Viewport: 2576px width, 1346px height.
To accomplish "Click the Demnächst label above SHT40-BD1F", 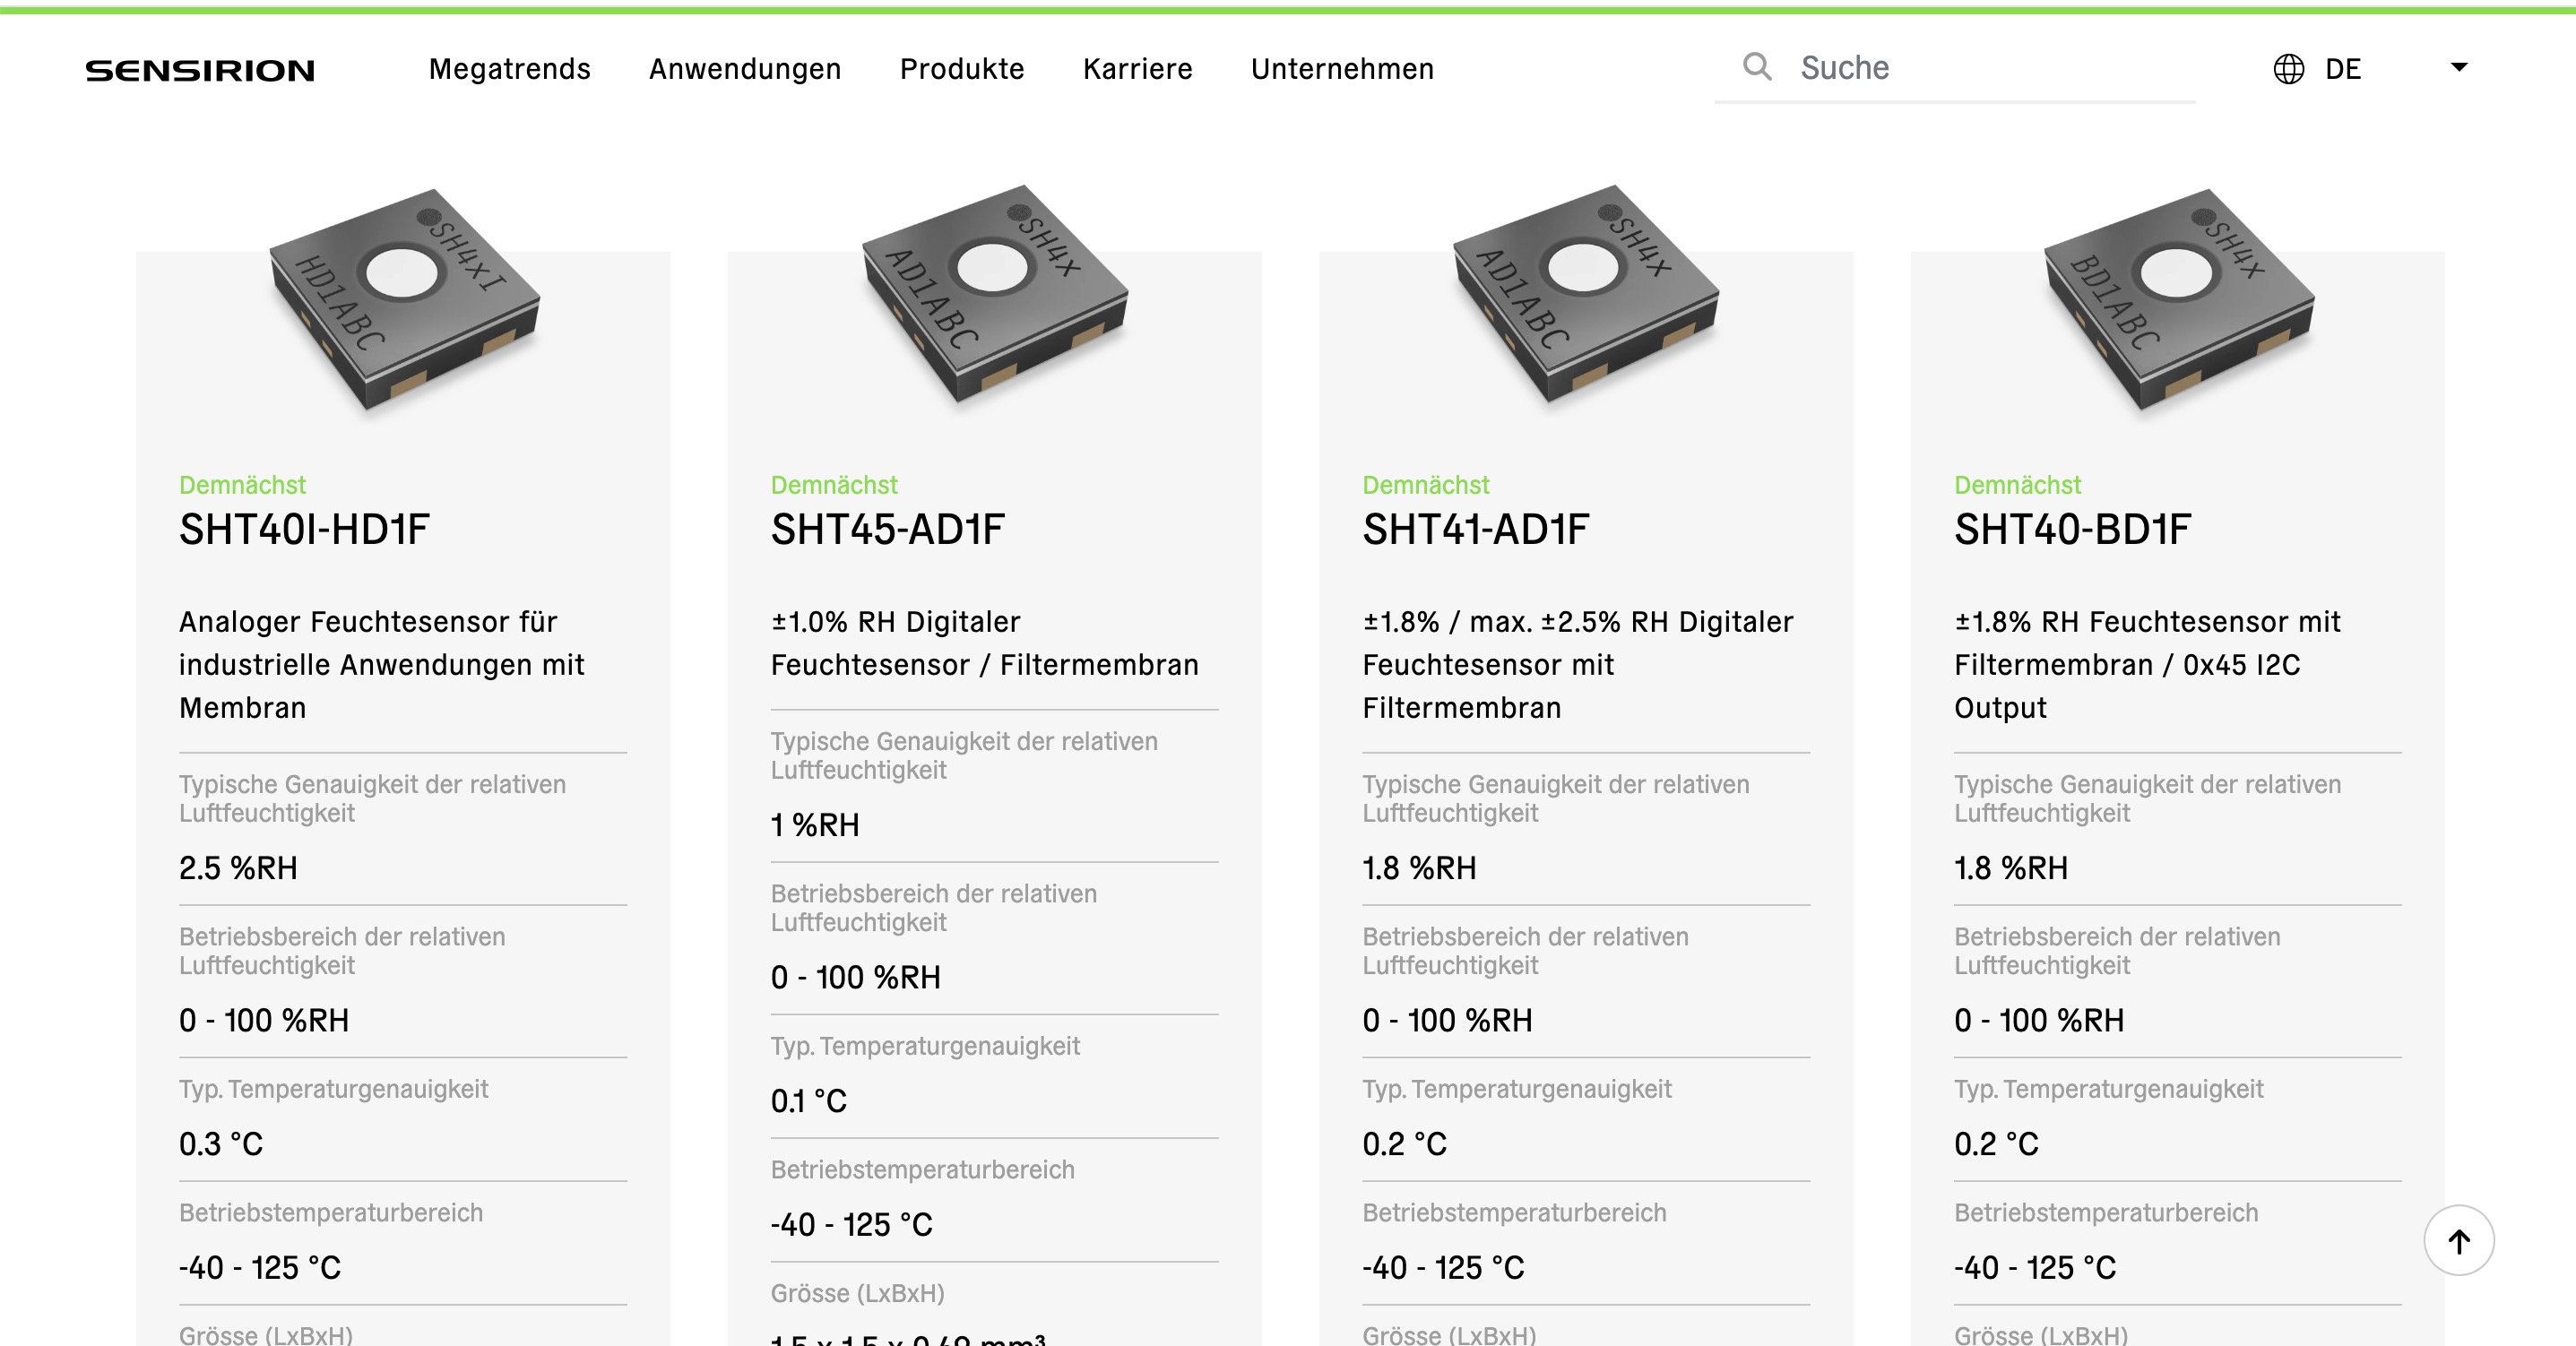I will coord(2018,485).
